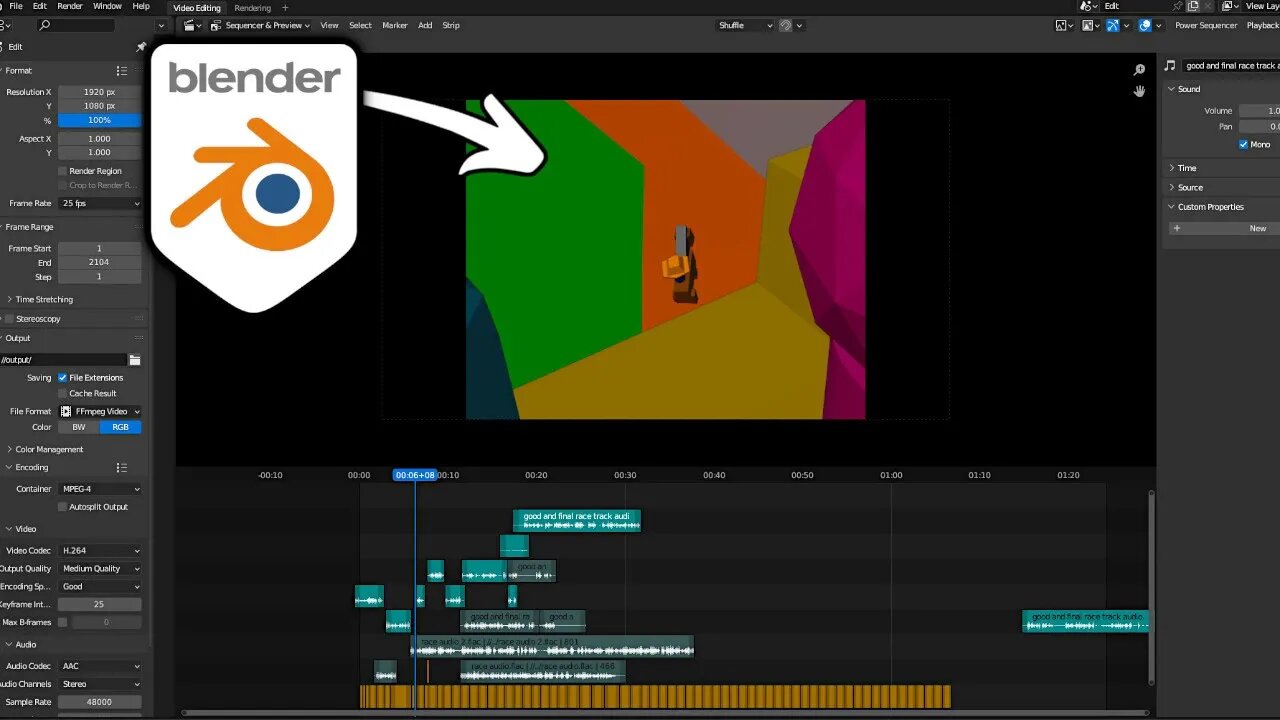
Task: Click the frame End 2104 field
Action: coord(100,262)
